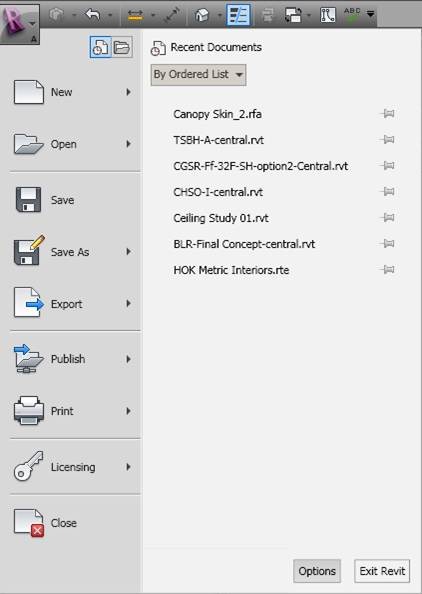Click the Switch Windows toolbar icon
Image resolution: width=422 pixels, height=594 pixels.
click(x=293, y=15)
